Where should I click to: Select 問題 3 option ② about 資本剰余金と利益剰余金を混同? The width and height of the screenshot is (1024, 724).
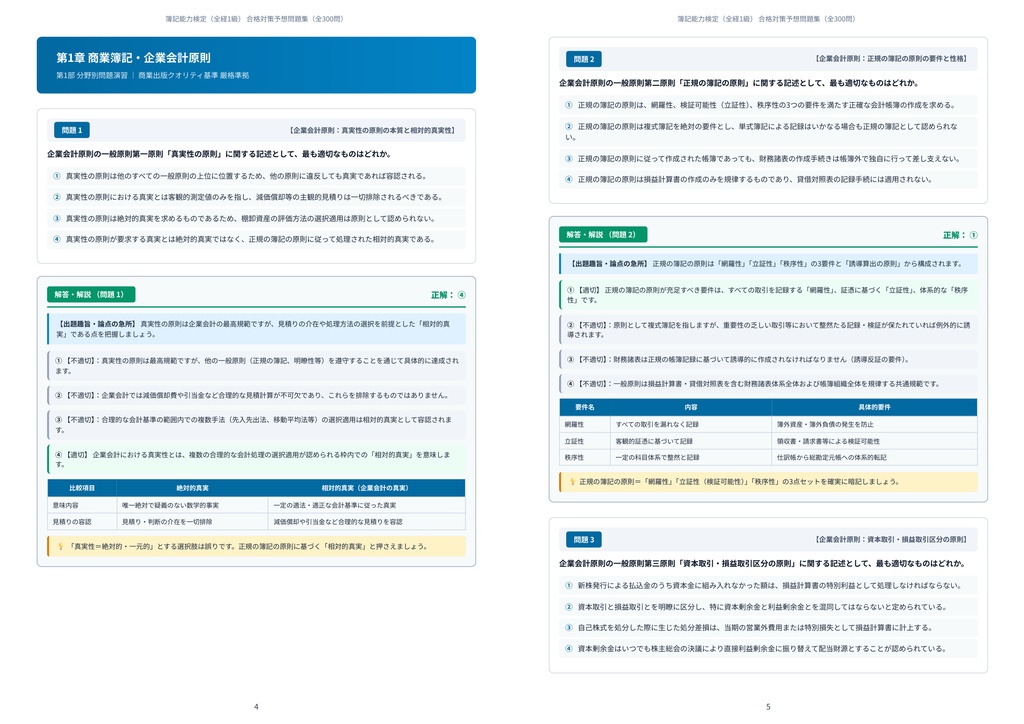[x=768, y=607]
